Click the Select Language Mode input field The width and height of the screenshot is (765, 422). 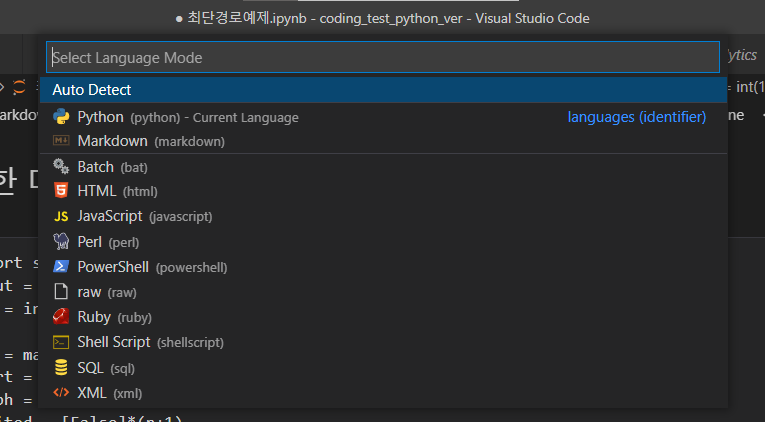click(383, 58)
